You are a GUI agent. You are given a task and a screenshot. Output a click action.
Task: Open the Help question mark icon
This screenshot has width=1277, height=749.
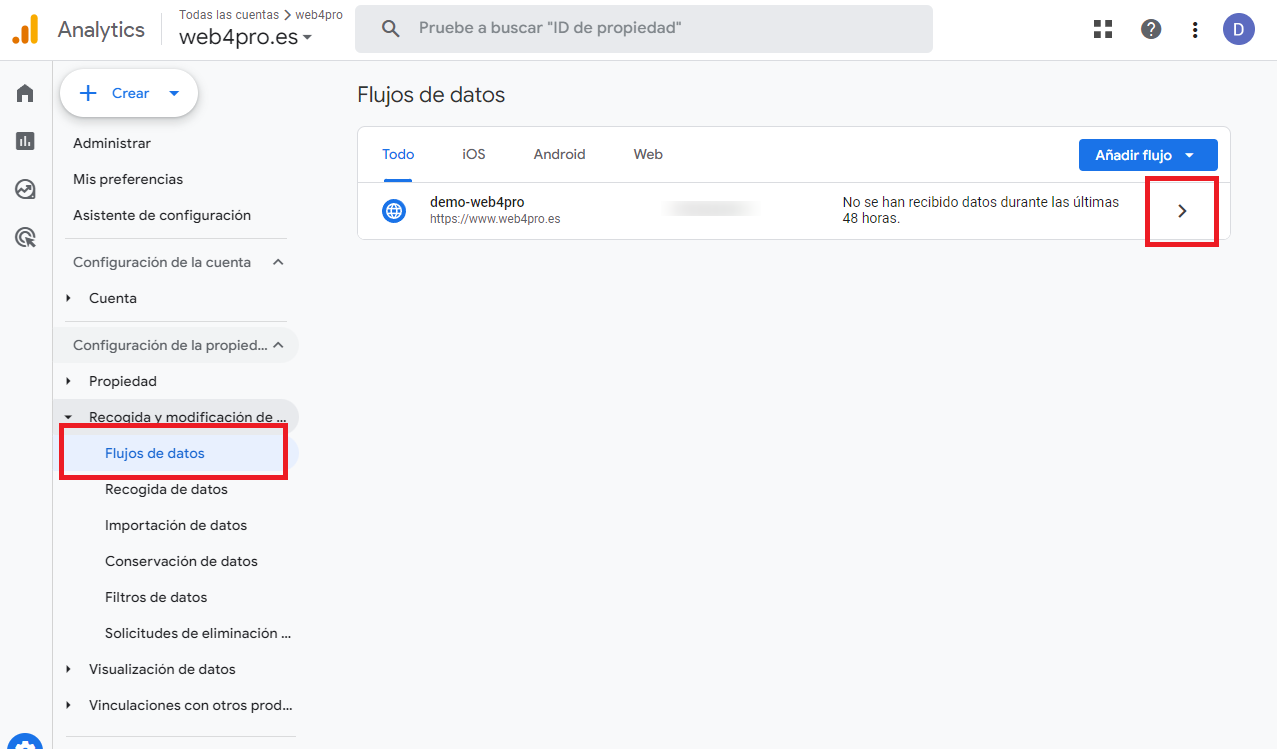pyautogui.click(x=1151, y=29)
